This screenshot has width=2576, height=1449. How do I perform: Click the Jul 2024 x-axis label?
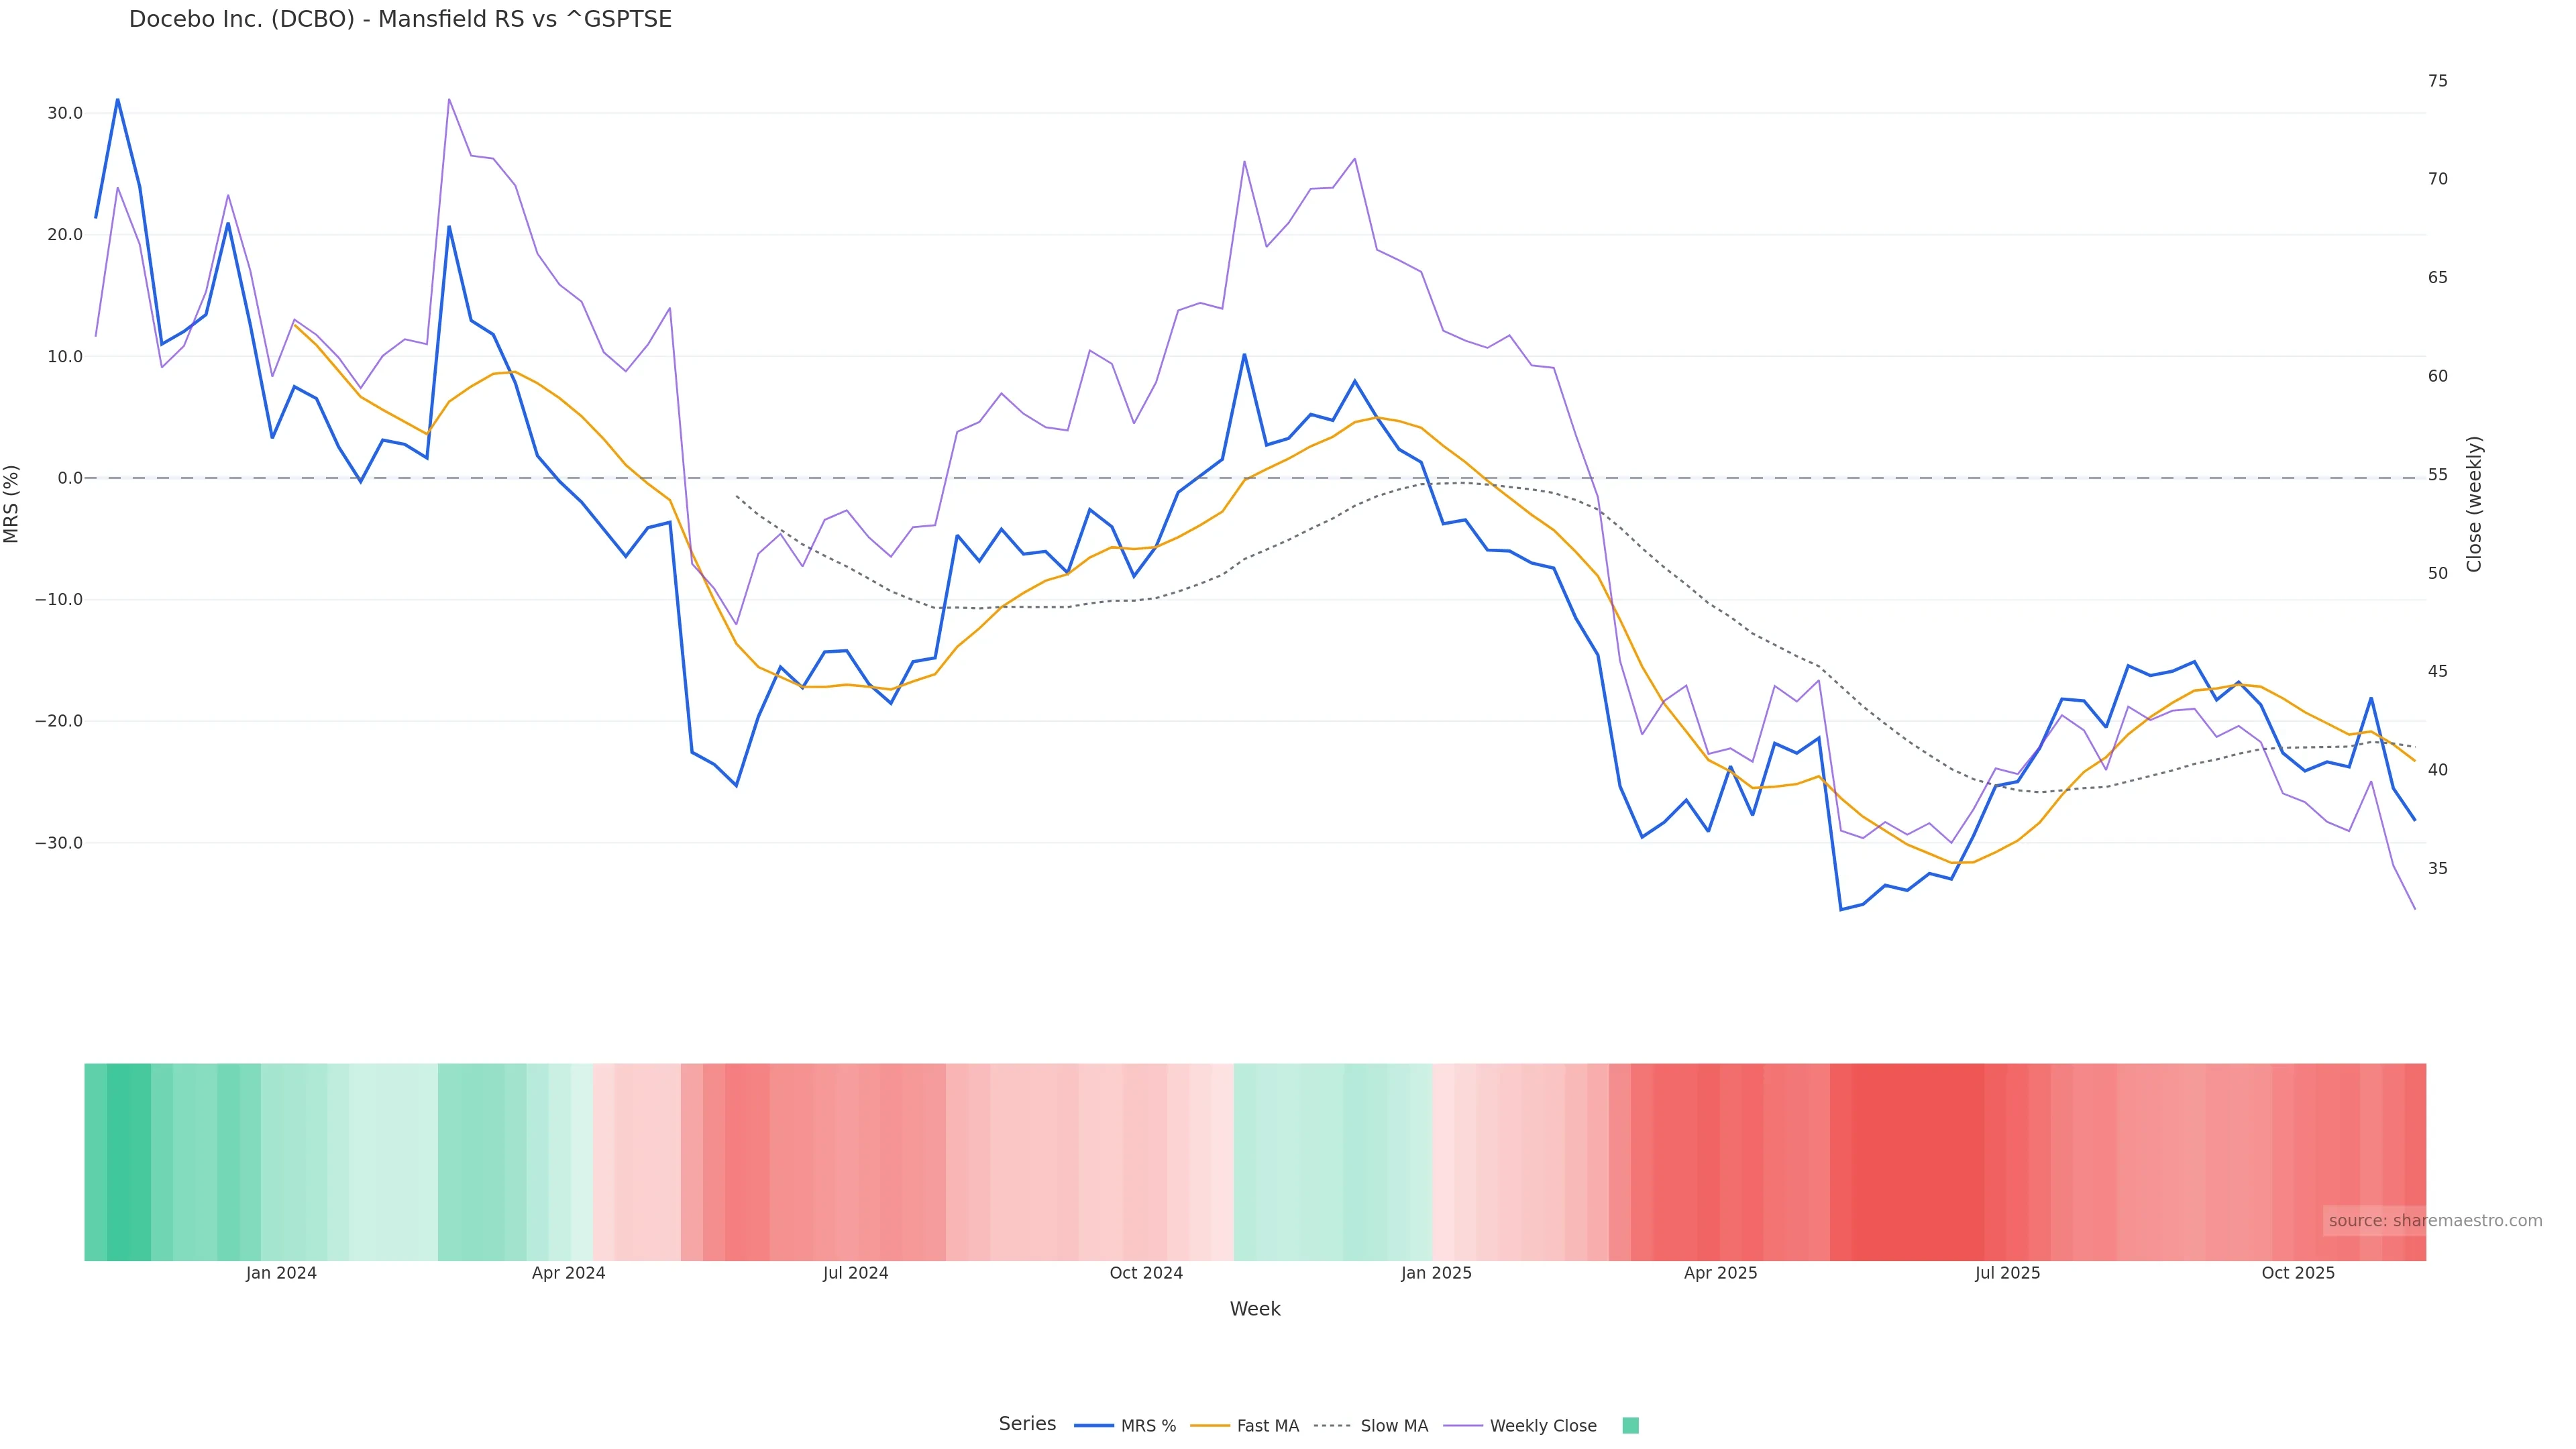tap(855, 1273)
